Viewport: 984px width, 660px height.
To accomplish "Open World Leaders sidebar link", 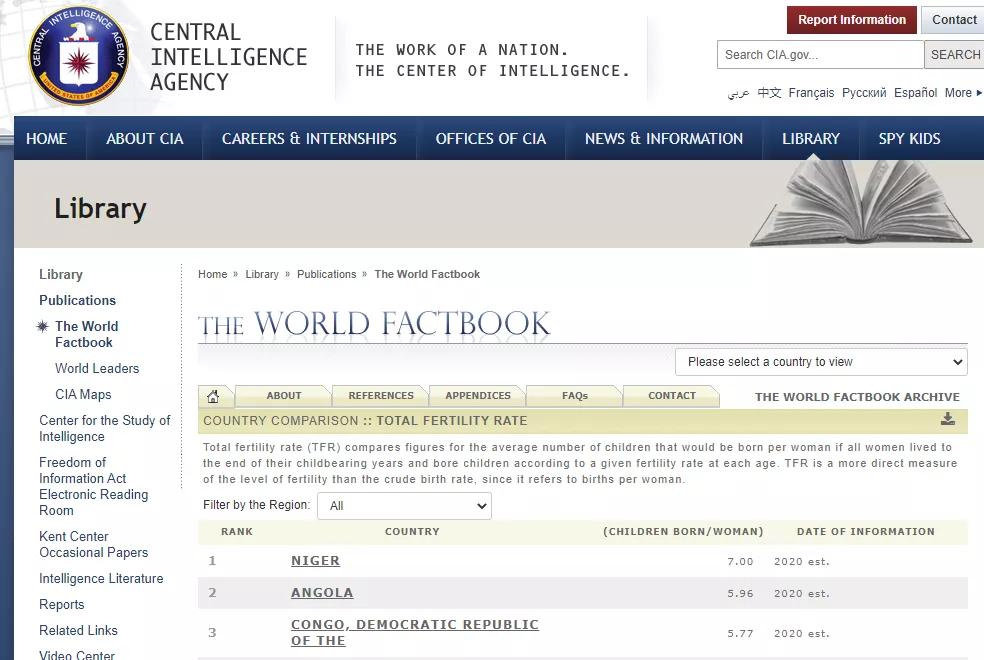I will 97,368.
